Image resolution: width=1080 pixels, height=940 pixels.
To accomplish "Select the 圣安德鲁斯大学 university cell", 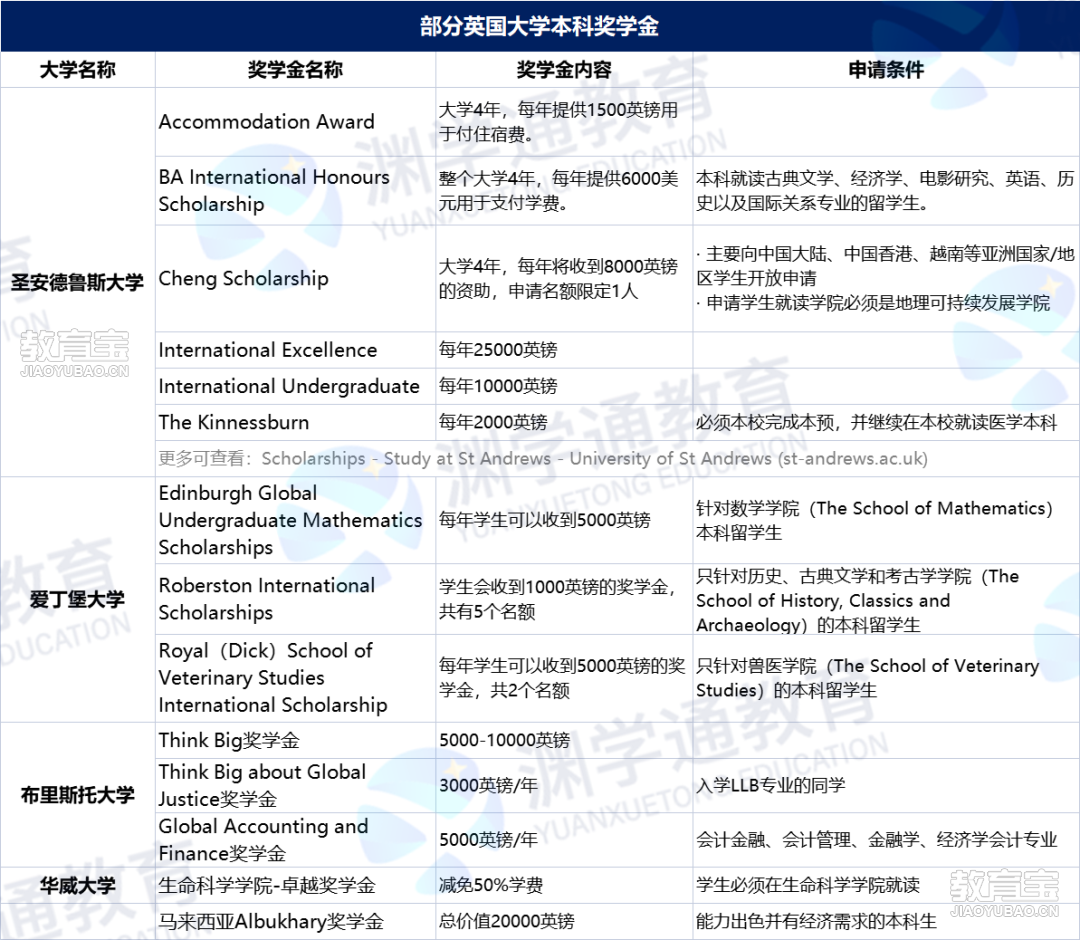I will click(78, 282).
